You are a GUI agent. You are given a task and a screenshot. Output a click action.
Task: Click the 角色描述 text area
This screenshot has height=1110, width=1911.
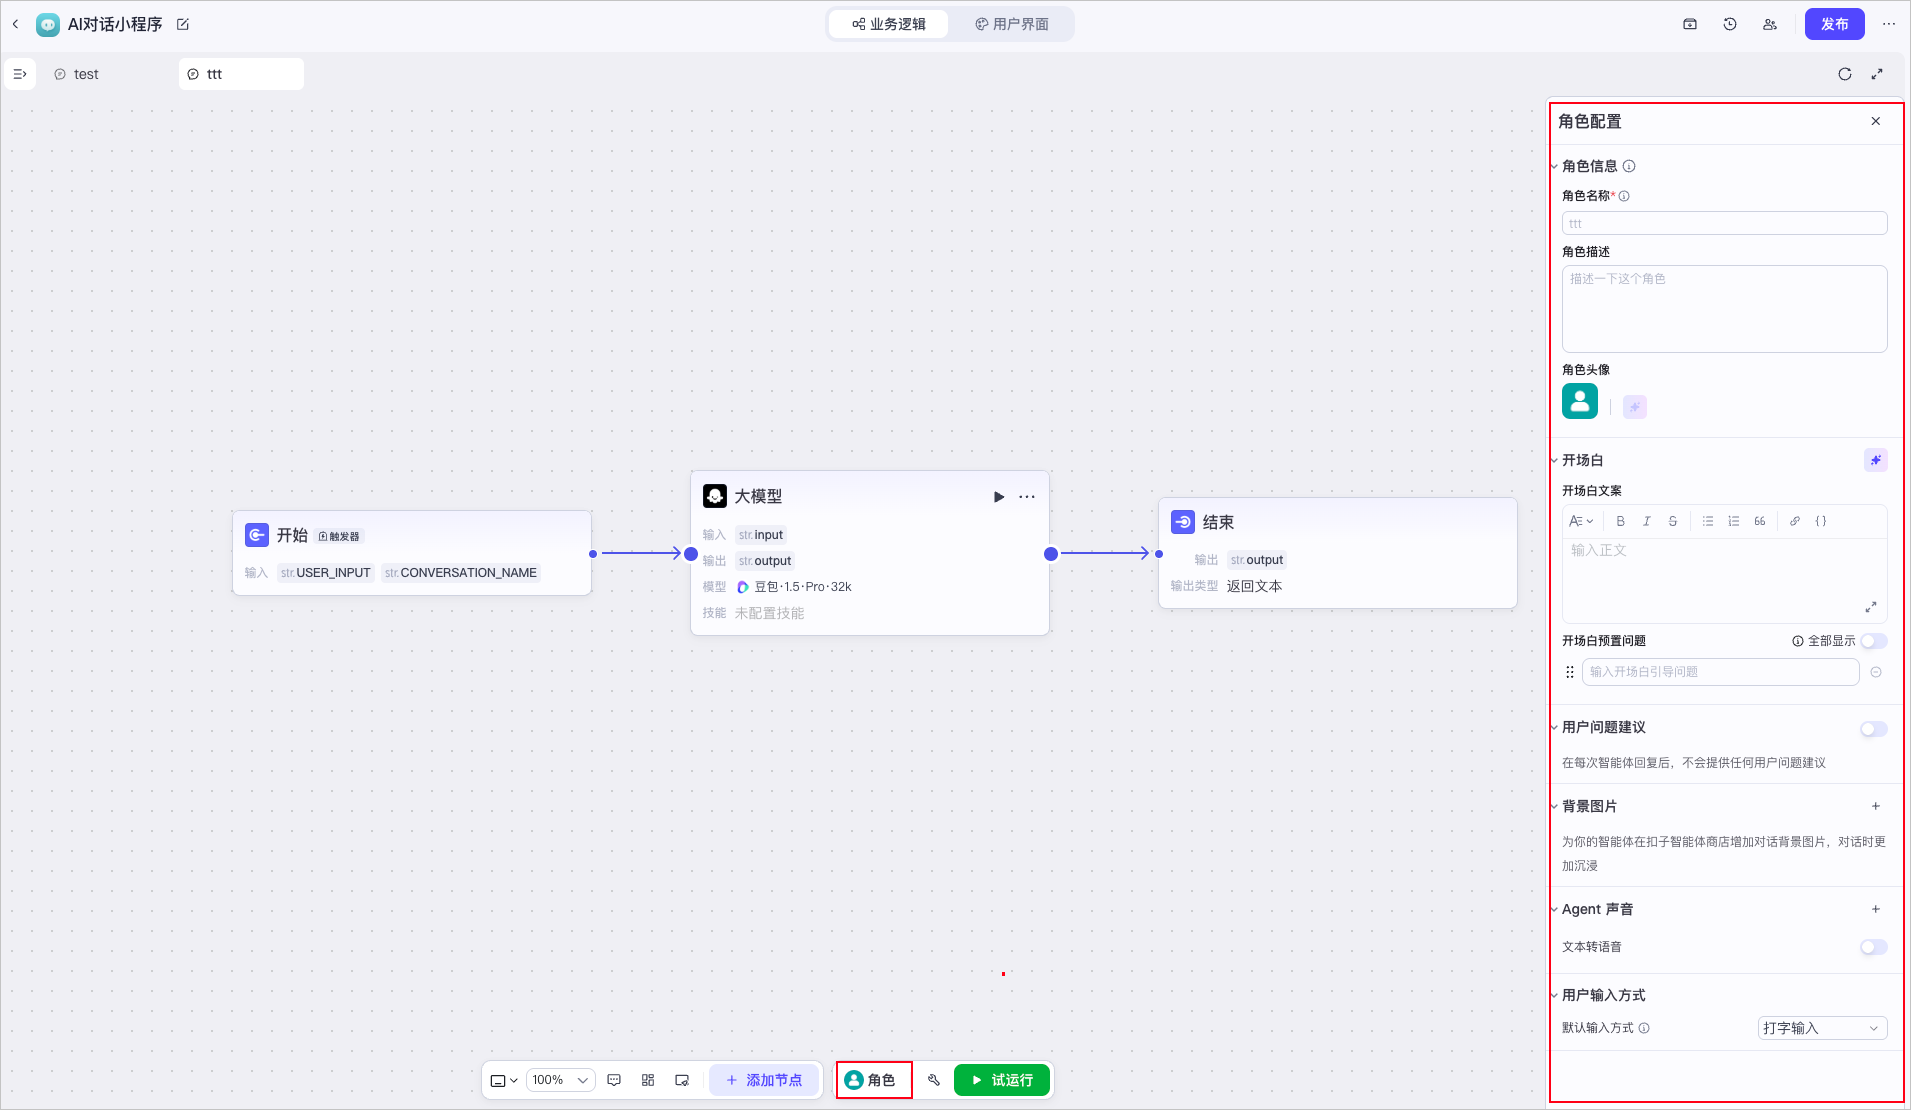[x=1724, y=309]
